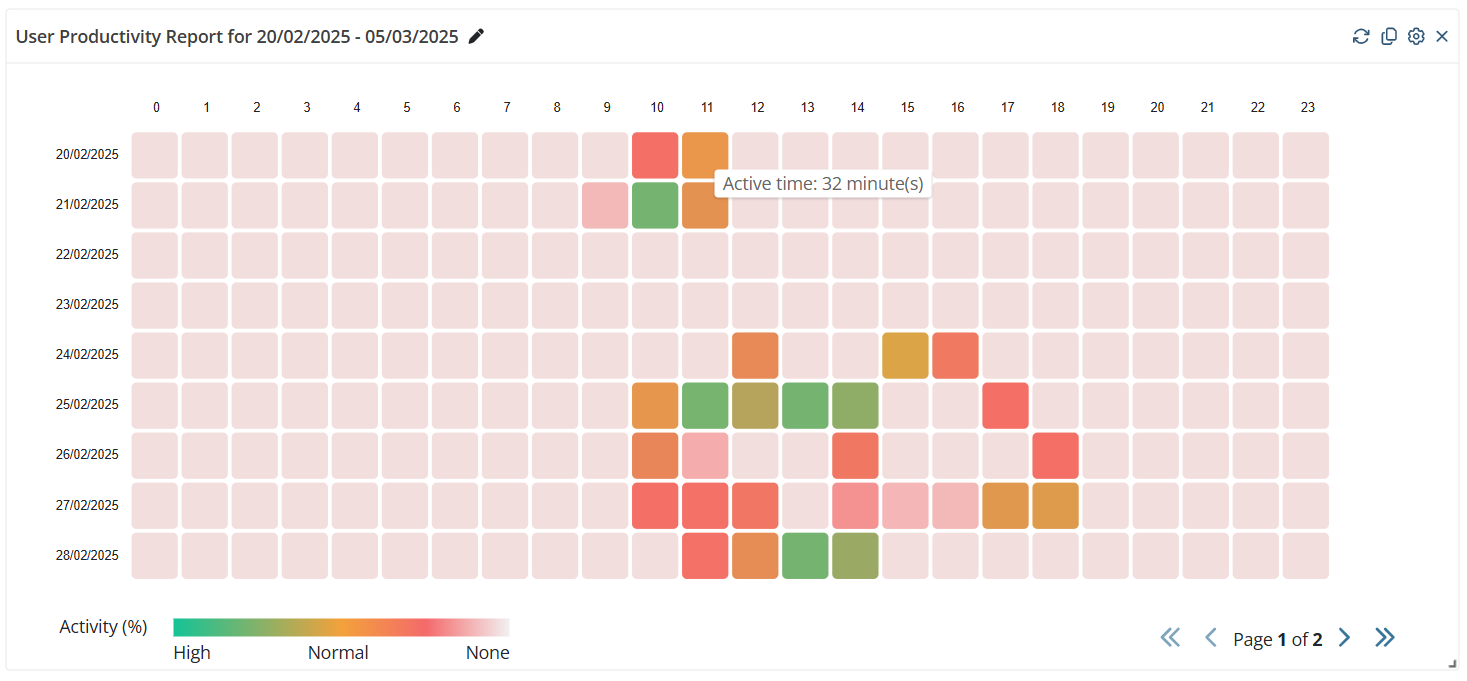Go to the previous page
1467x681 pixels.
pos(1210,638)
